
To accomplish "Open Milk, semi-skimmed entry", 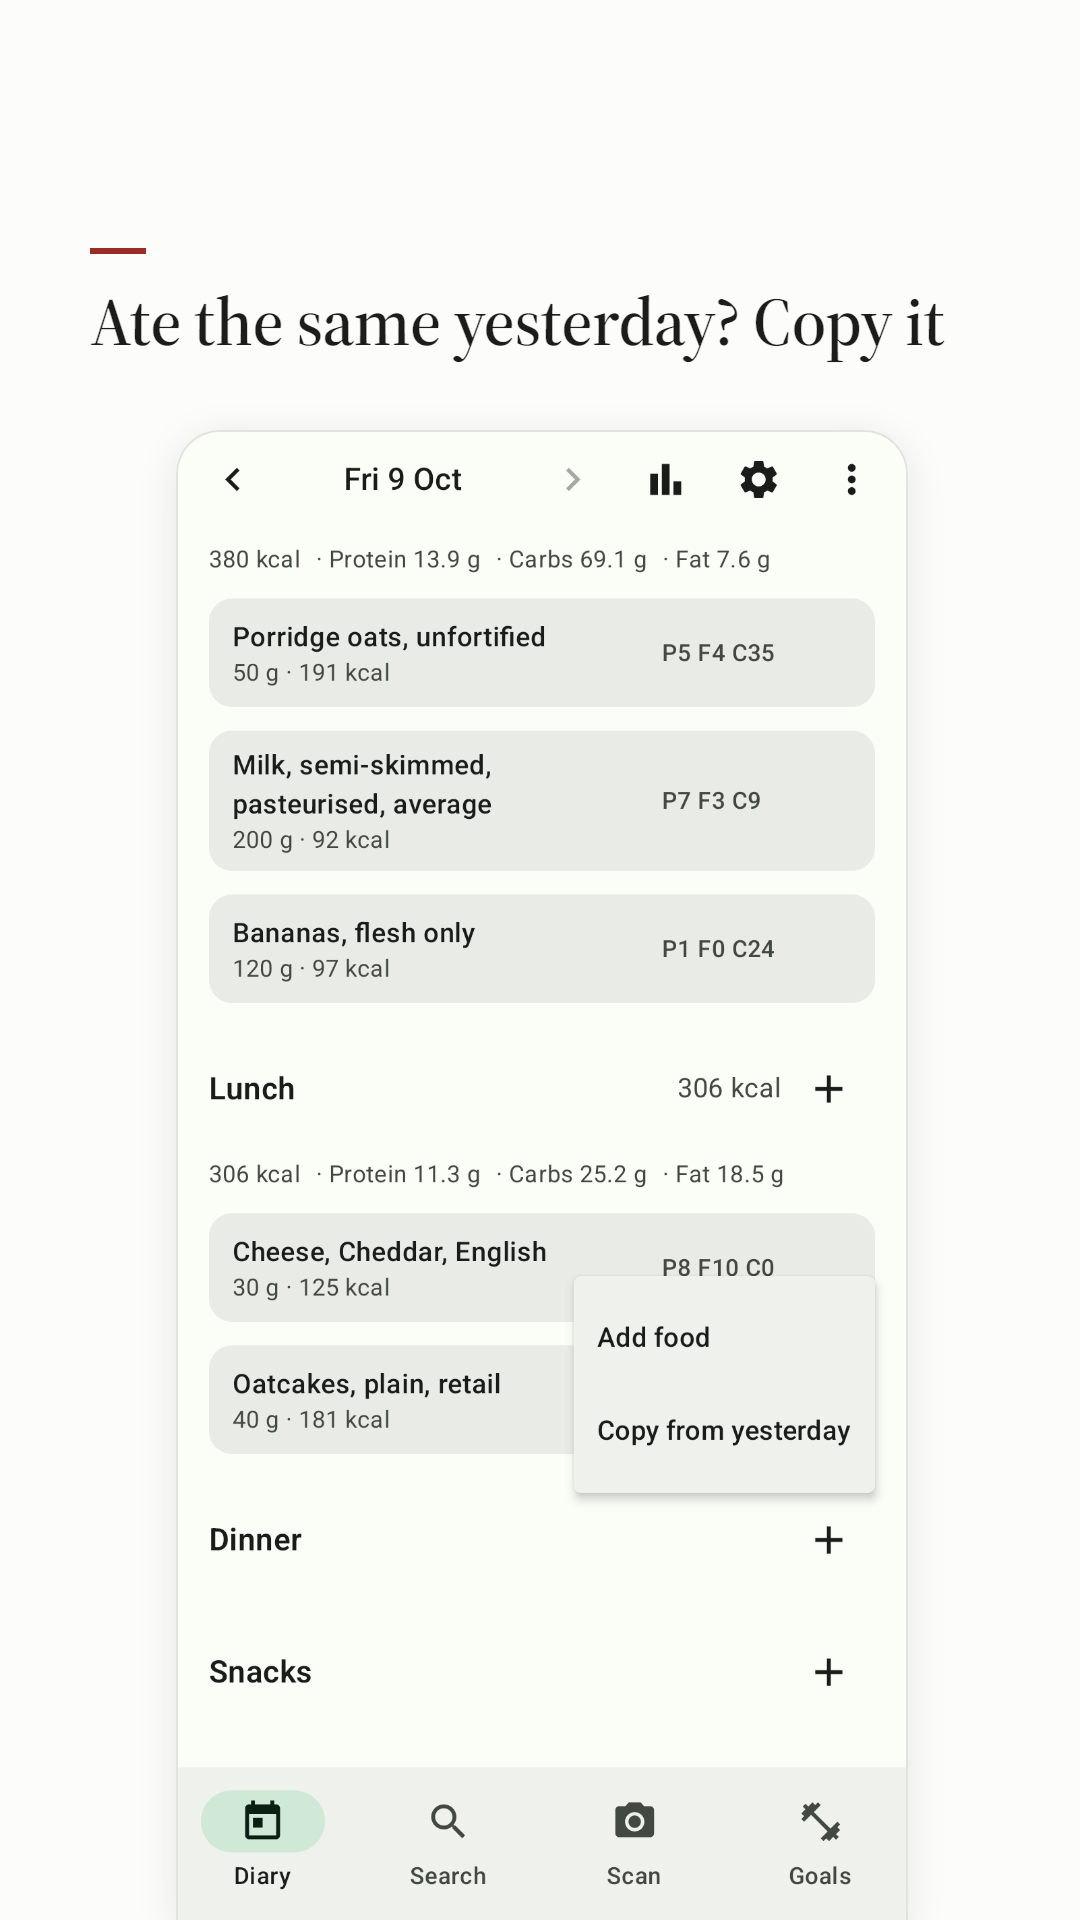I will 542,801.
